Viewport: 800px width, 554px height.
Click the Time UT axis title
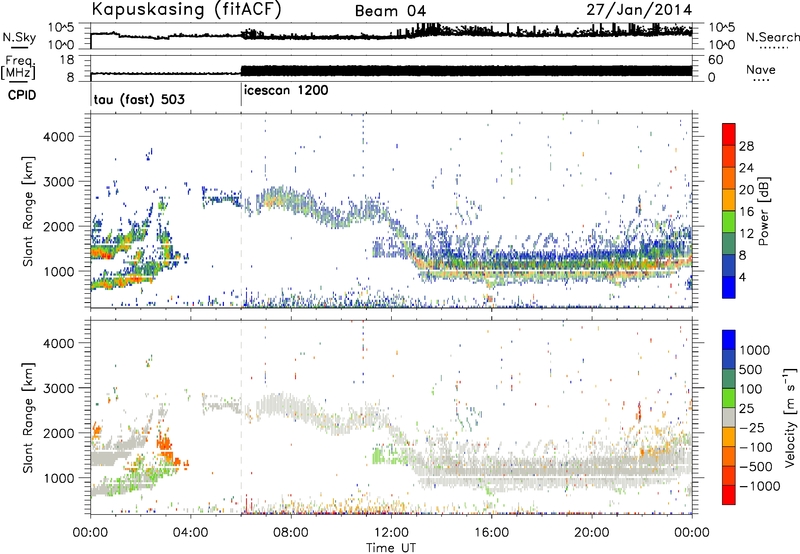click(x=391, y=548)
